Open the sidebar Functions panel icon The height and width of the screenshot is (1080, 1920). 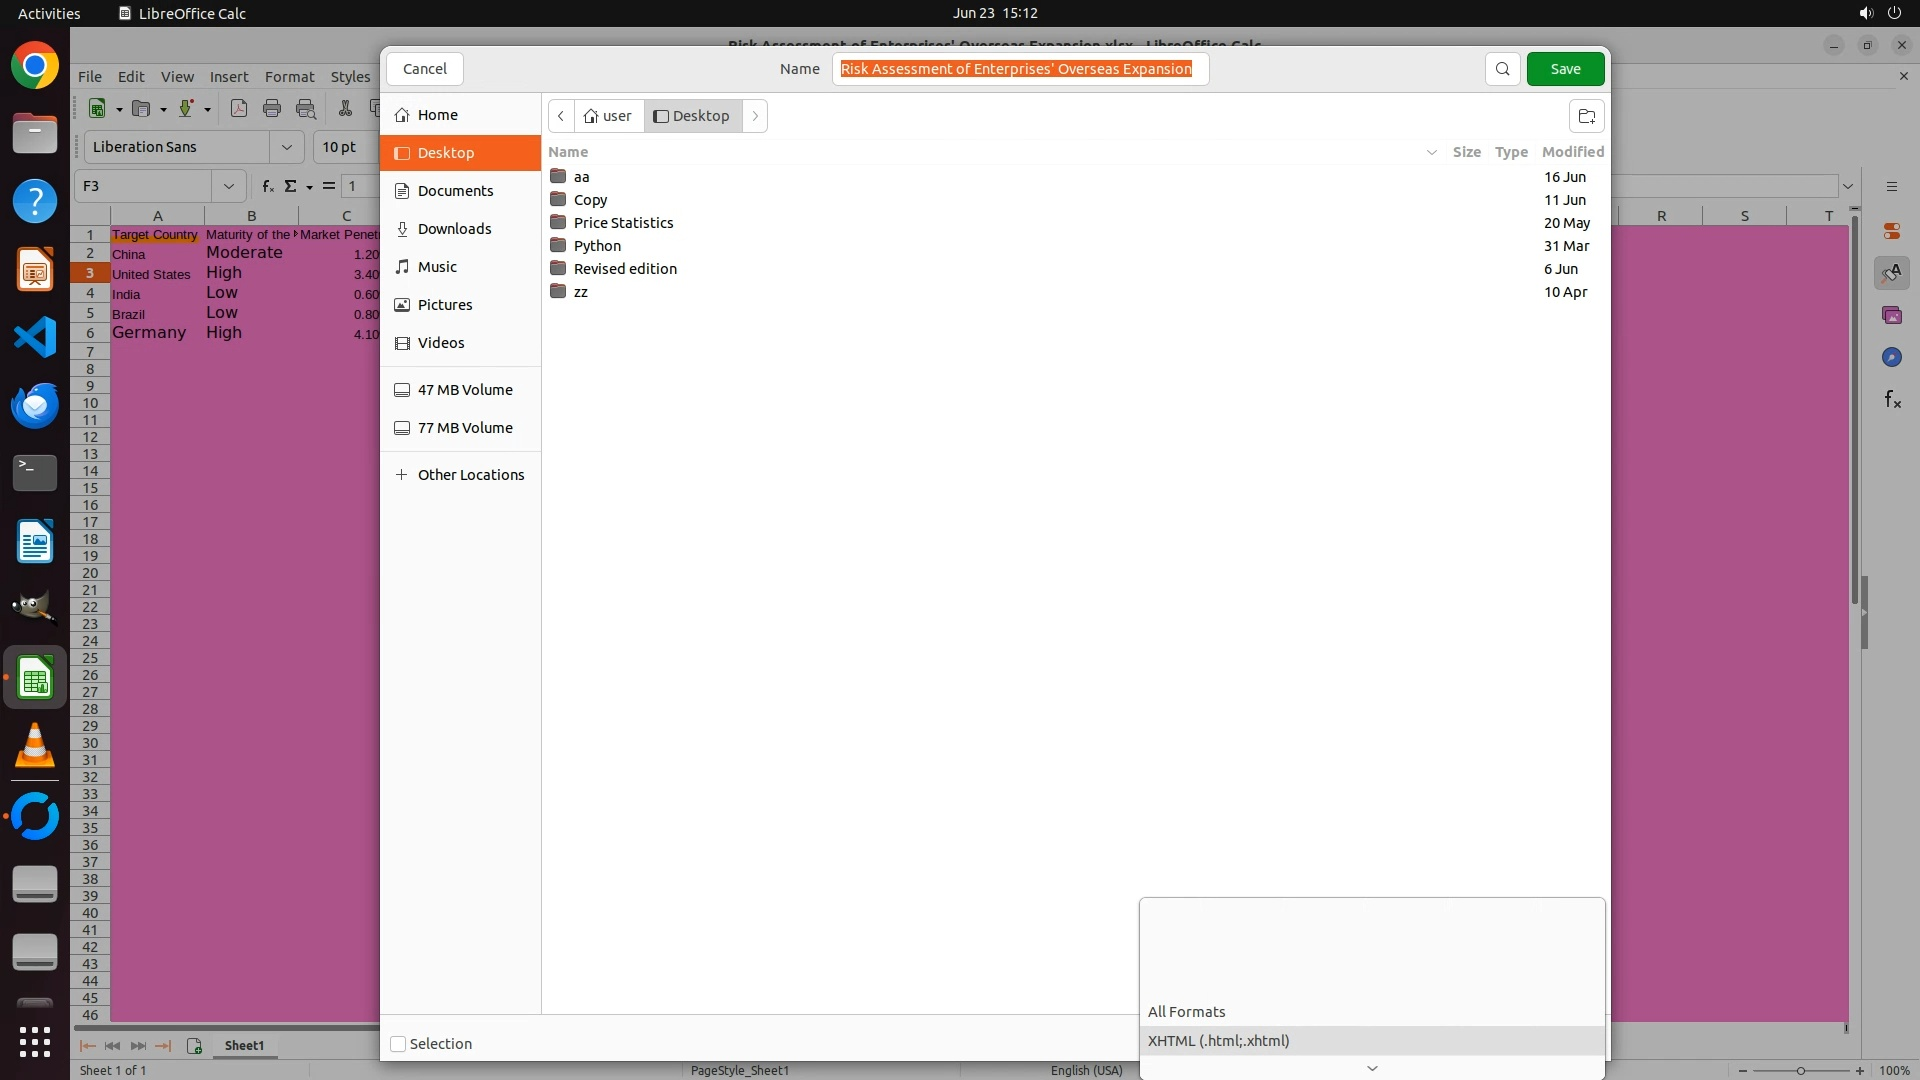[1892, 400]
